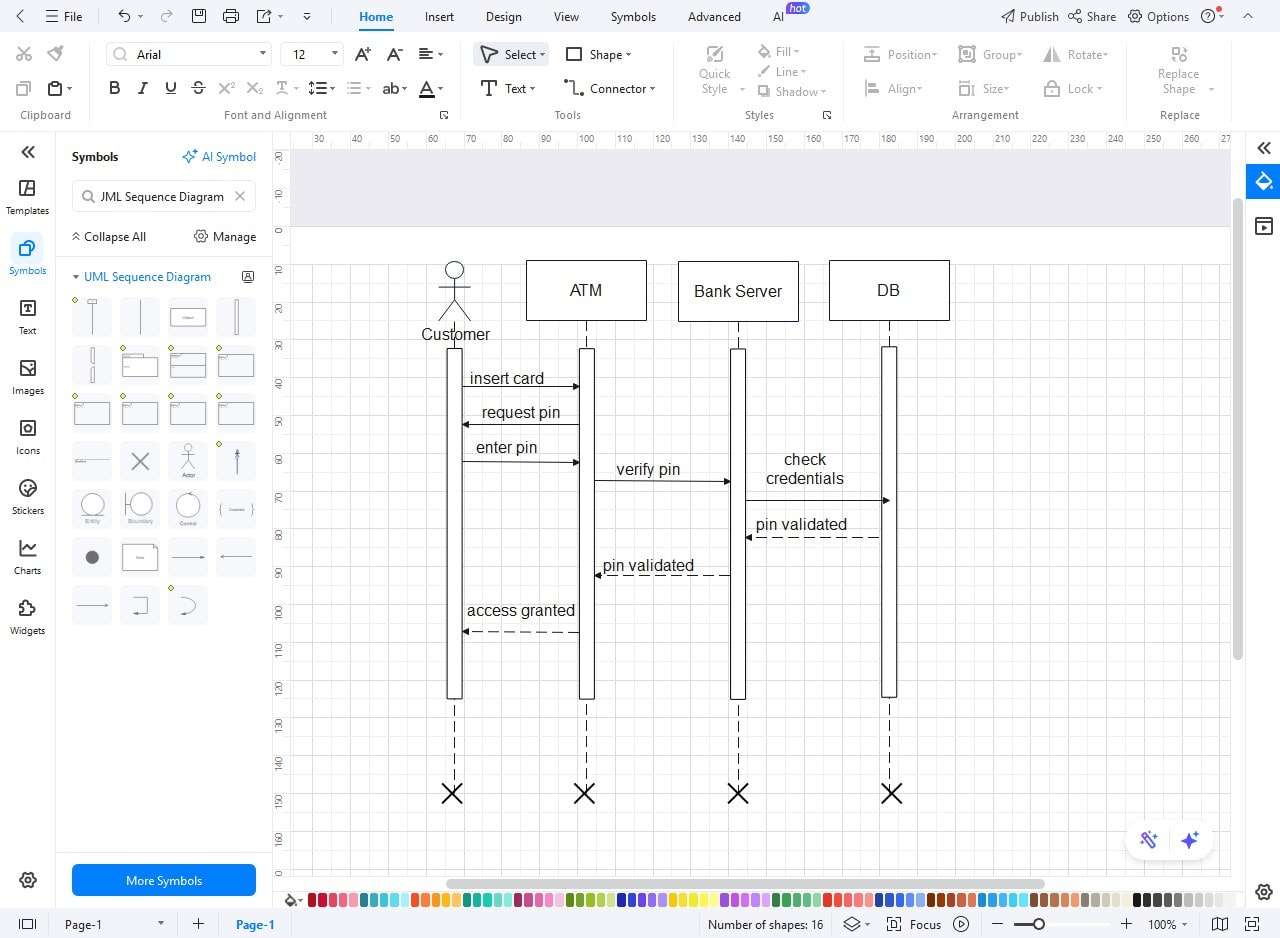Click the More Symbols button
1280x938 pixels.
pos(164,880)
